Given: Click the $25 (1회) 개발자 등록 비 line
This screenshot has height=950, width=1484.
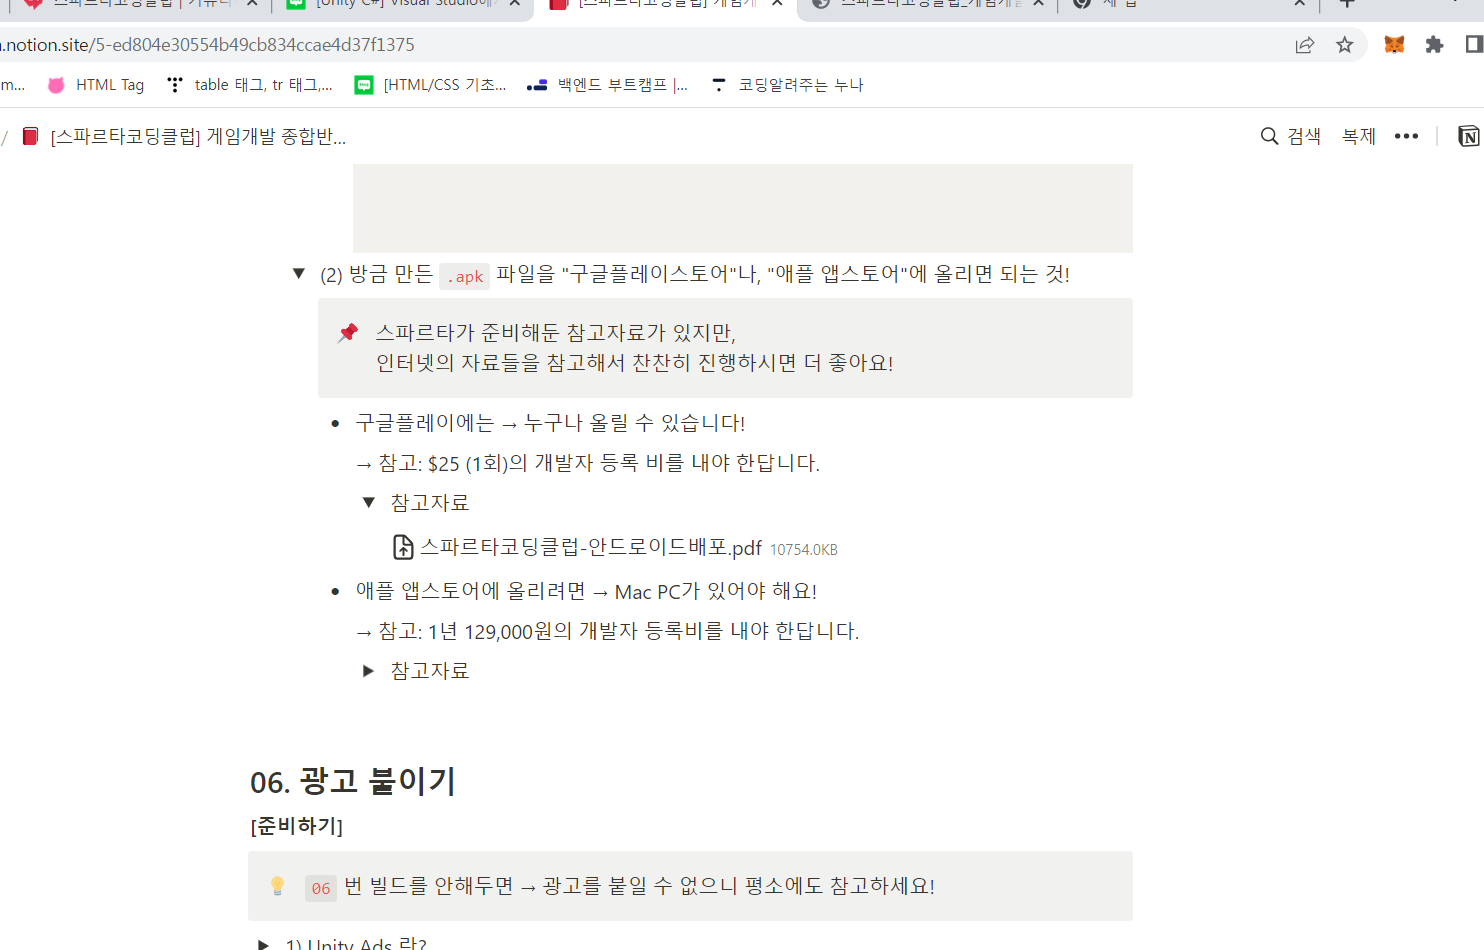Looking at the screenshot, I should coord(588,463).
